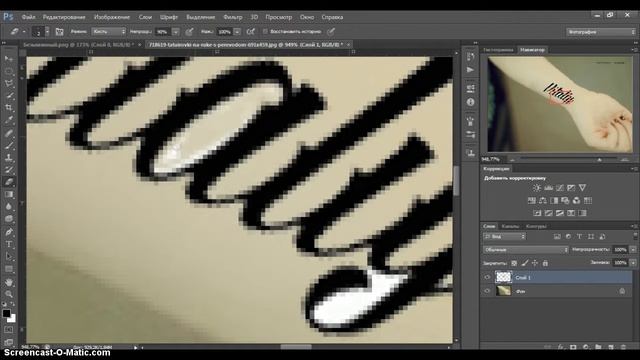This screenshot has height=360, width=640.
Task: Open the tool preset picker arrow
Action: pyautogui.click(x=24, y=31)
